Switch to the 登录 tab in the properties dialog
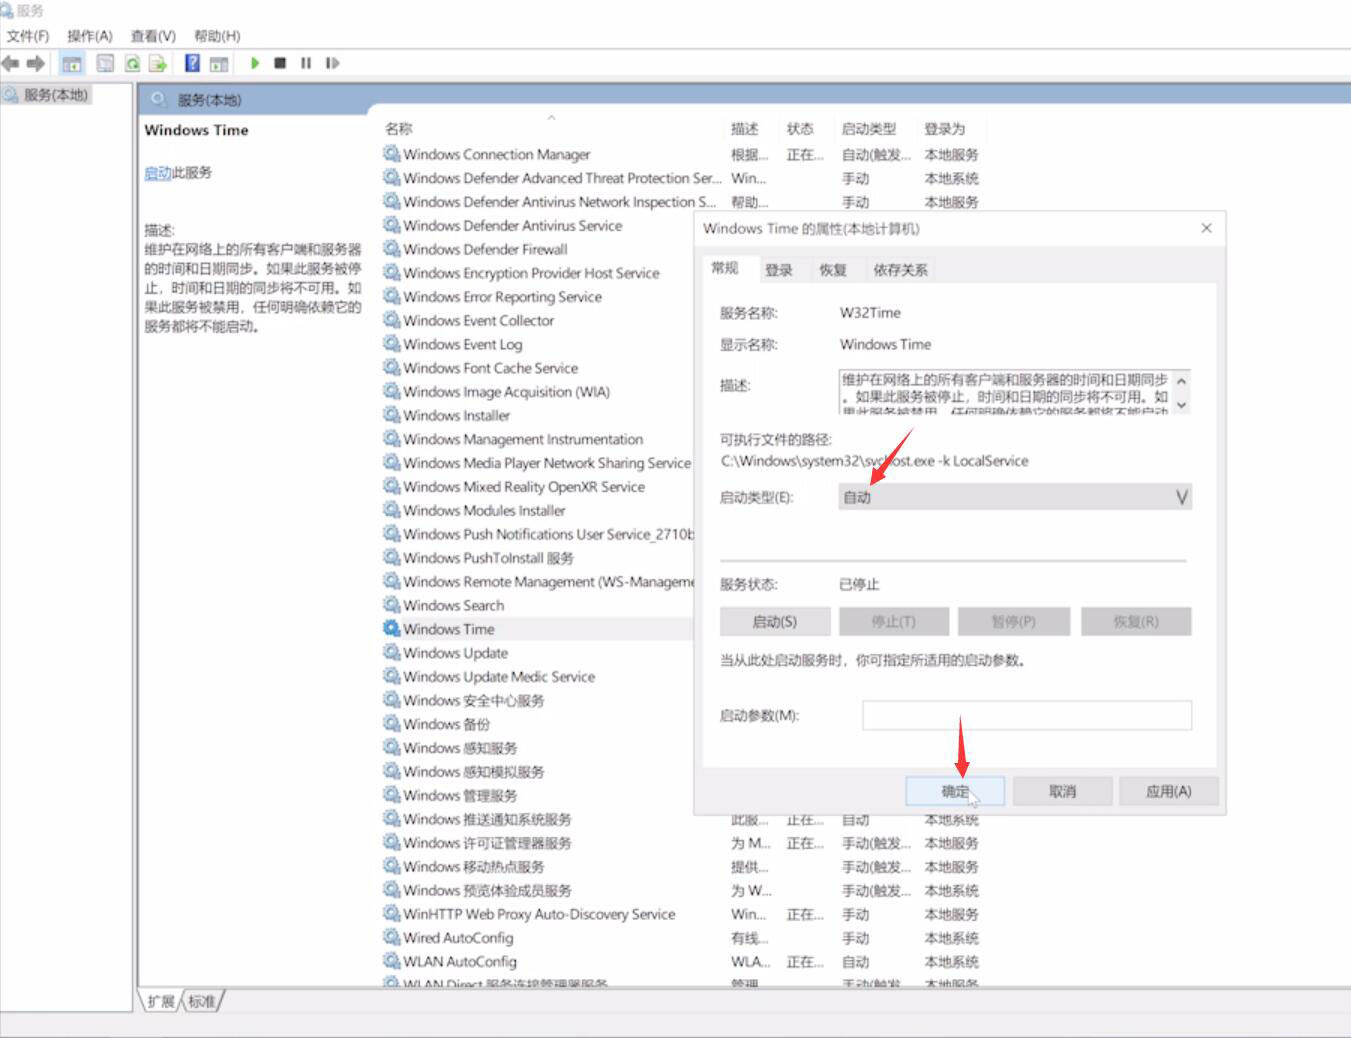The image size is (1351, 1038). point(778,270)
